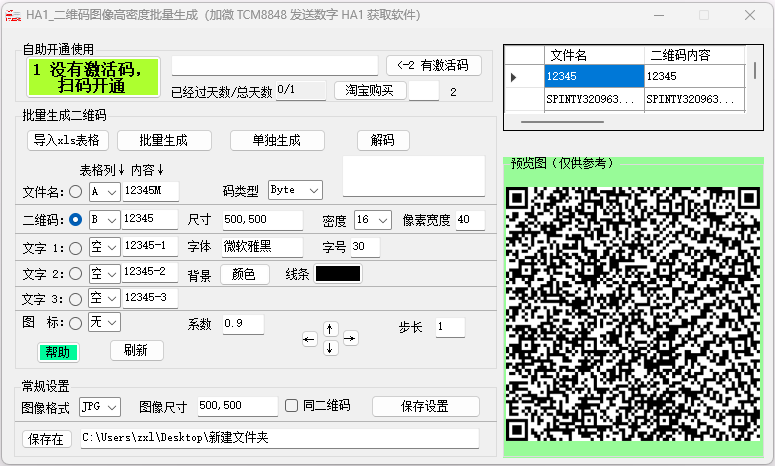Click the <-2 有激活码 button
The width and height of the screenshot is (775, 466).
433,65
